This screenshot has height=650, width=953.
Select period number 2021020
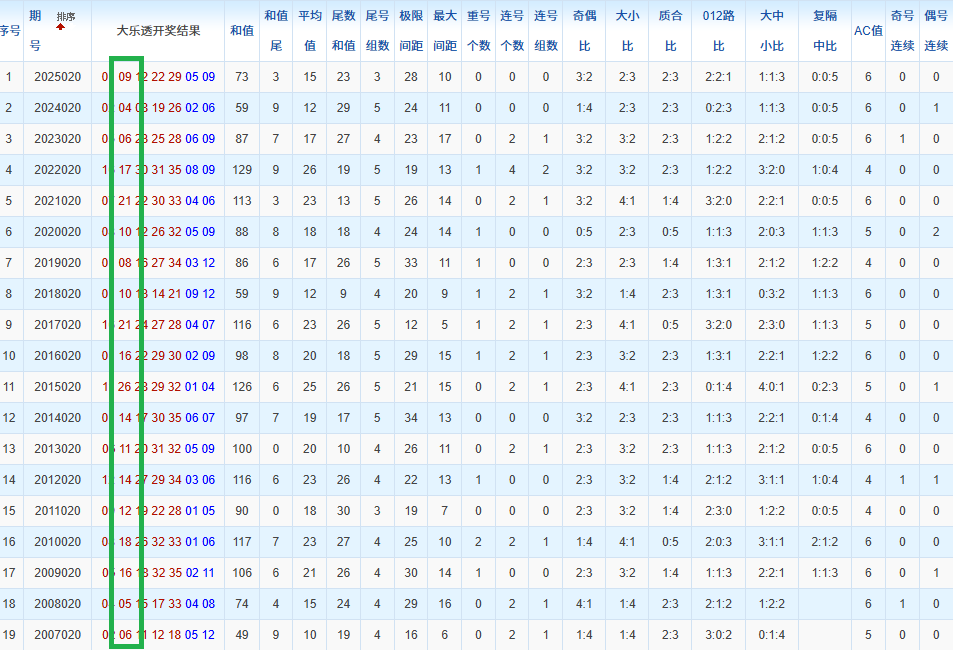click(58, 201)
